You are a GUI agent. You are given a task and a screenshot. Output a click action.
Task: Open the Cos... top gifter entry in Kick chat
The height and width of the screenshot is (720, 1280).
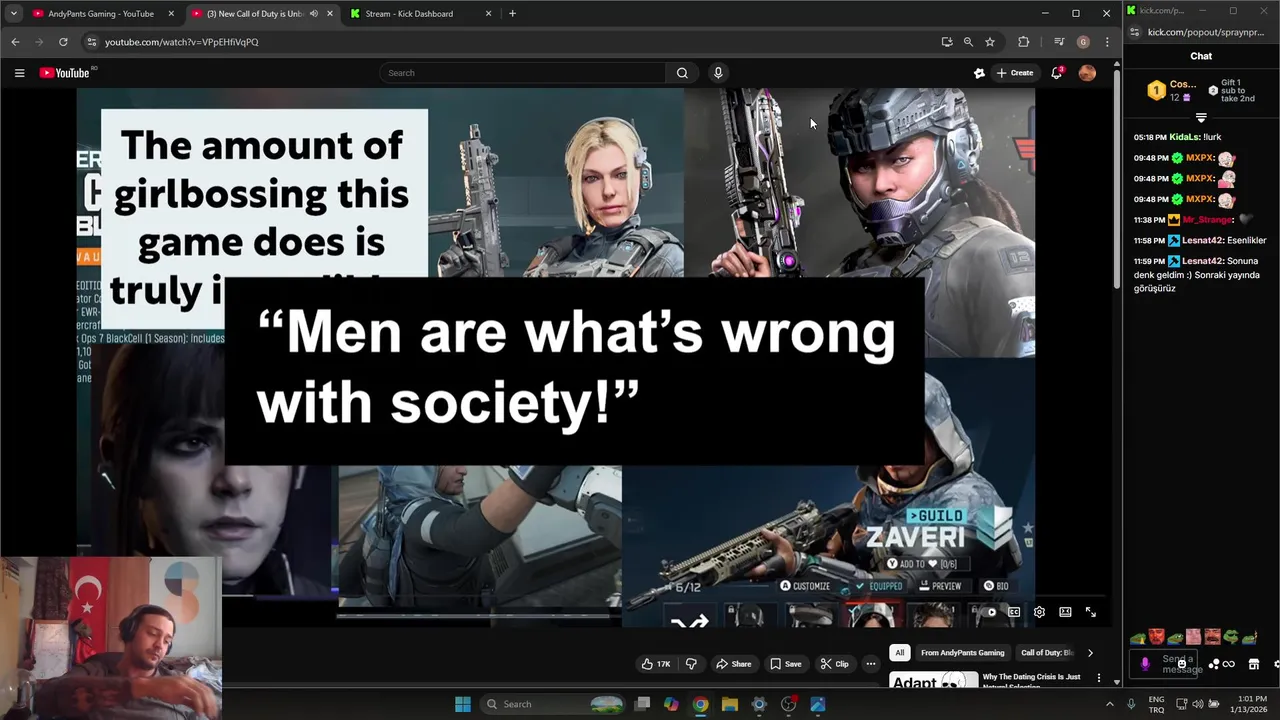pyautogui.click(x=1171, y=90)
